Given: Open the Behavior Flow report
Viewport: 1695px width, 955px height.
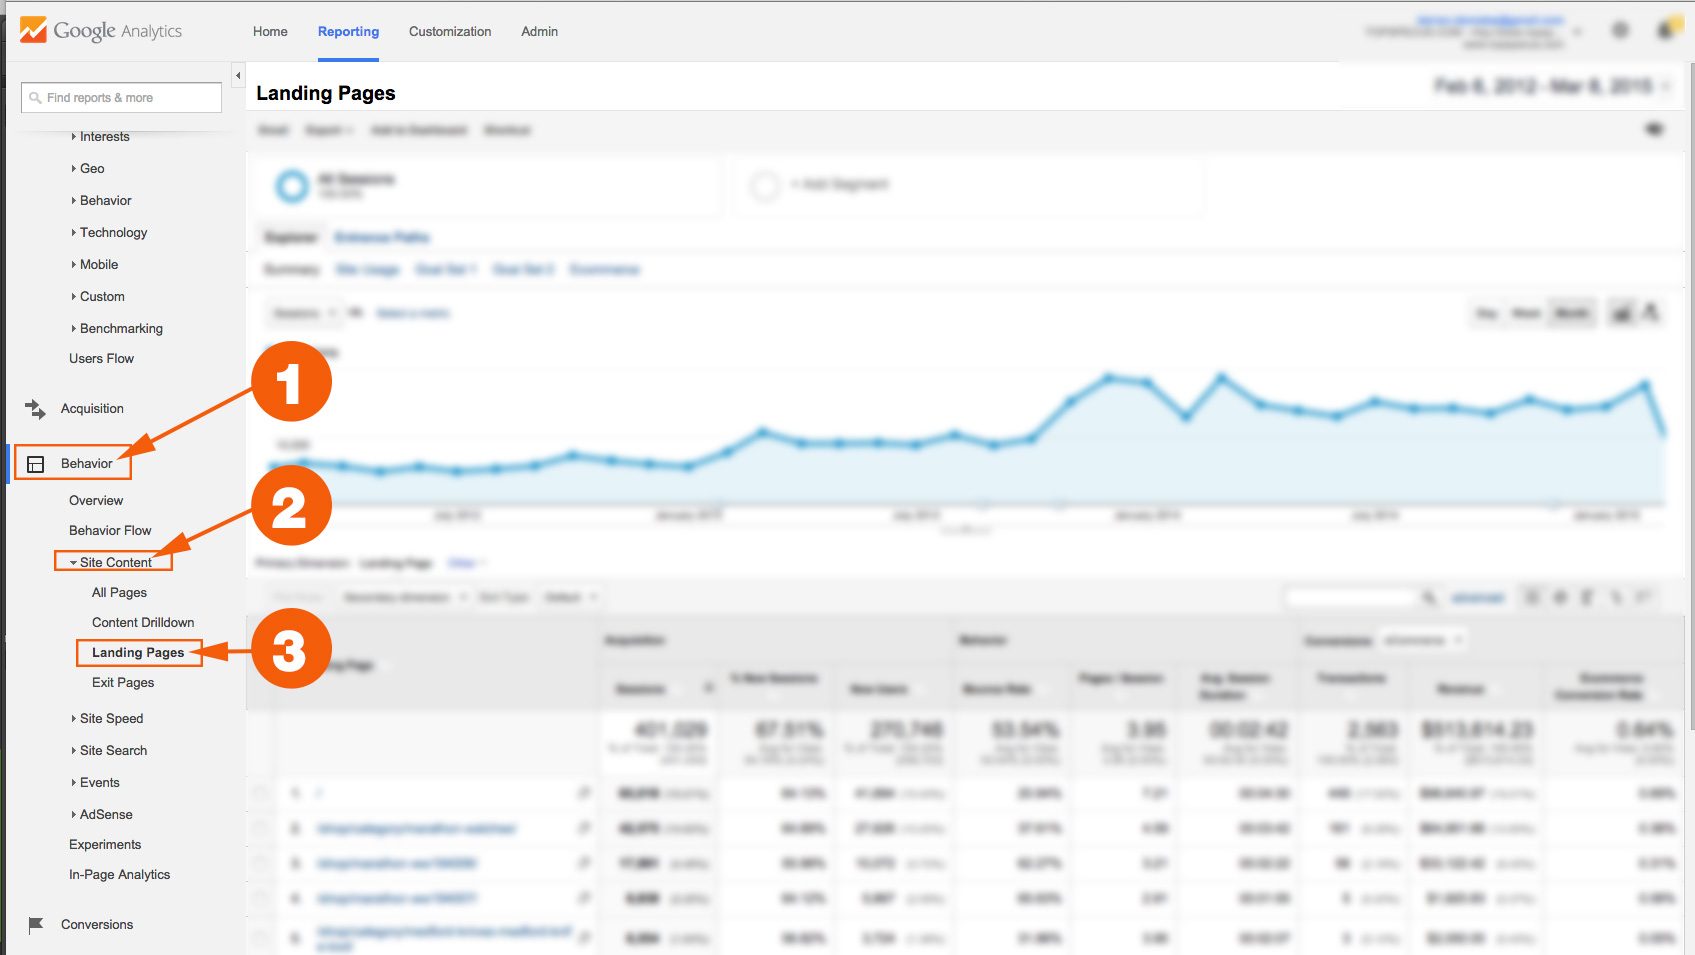Looking at the screenshot, I should click(x=110, y=531).
